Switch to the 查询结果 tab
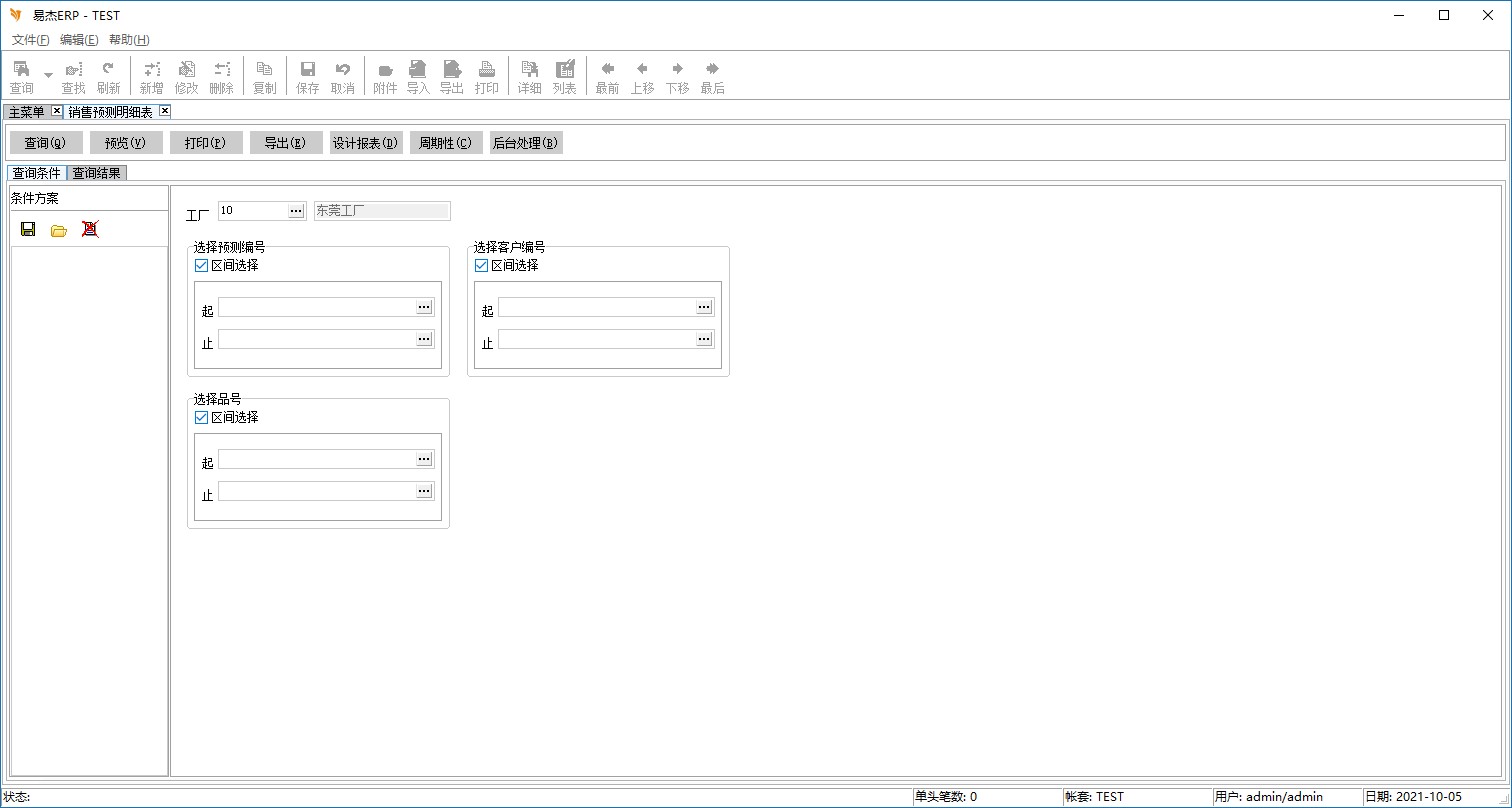This screenshot has width=1512, height=808. [x=96, y=173]
